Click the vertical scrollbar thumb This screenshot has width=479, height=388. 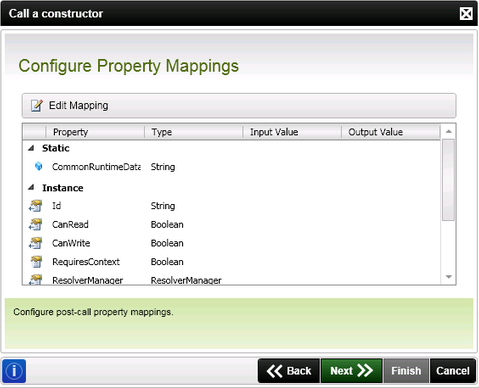[449, 180]
